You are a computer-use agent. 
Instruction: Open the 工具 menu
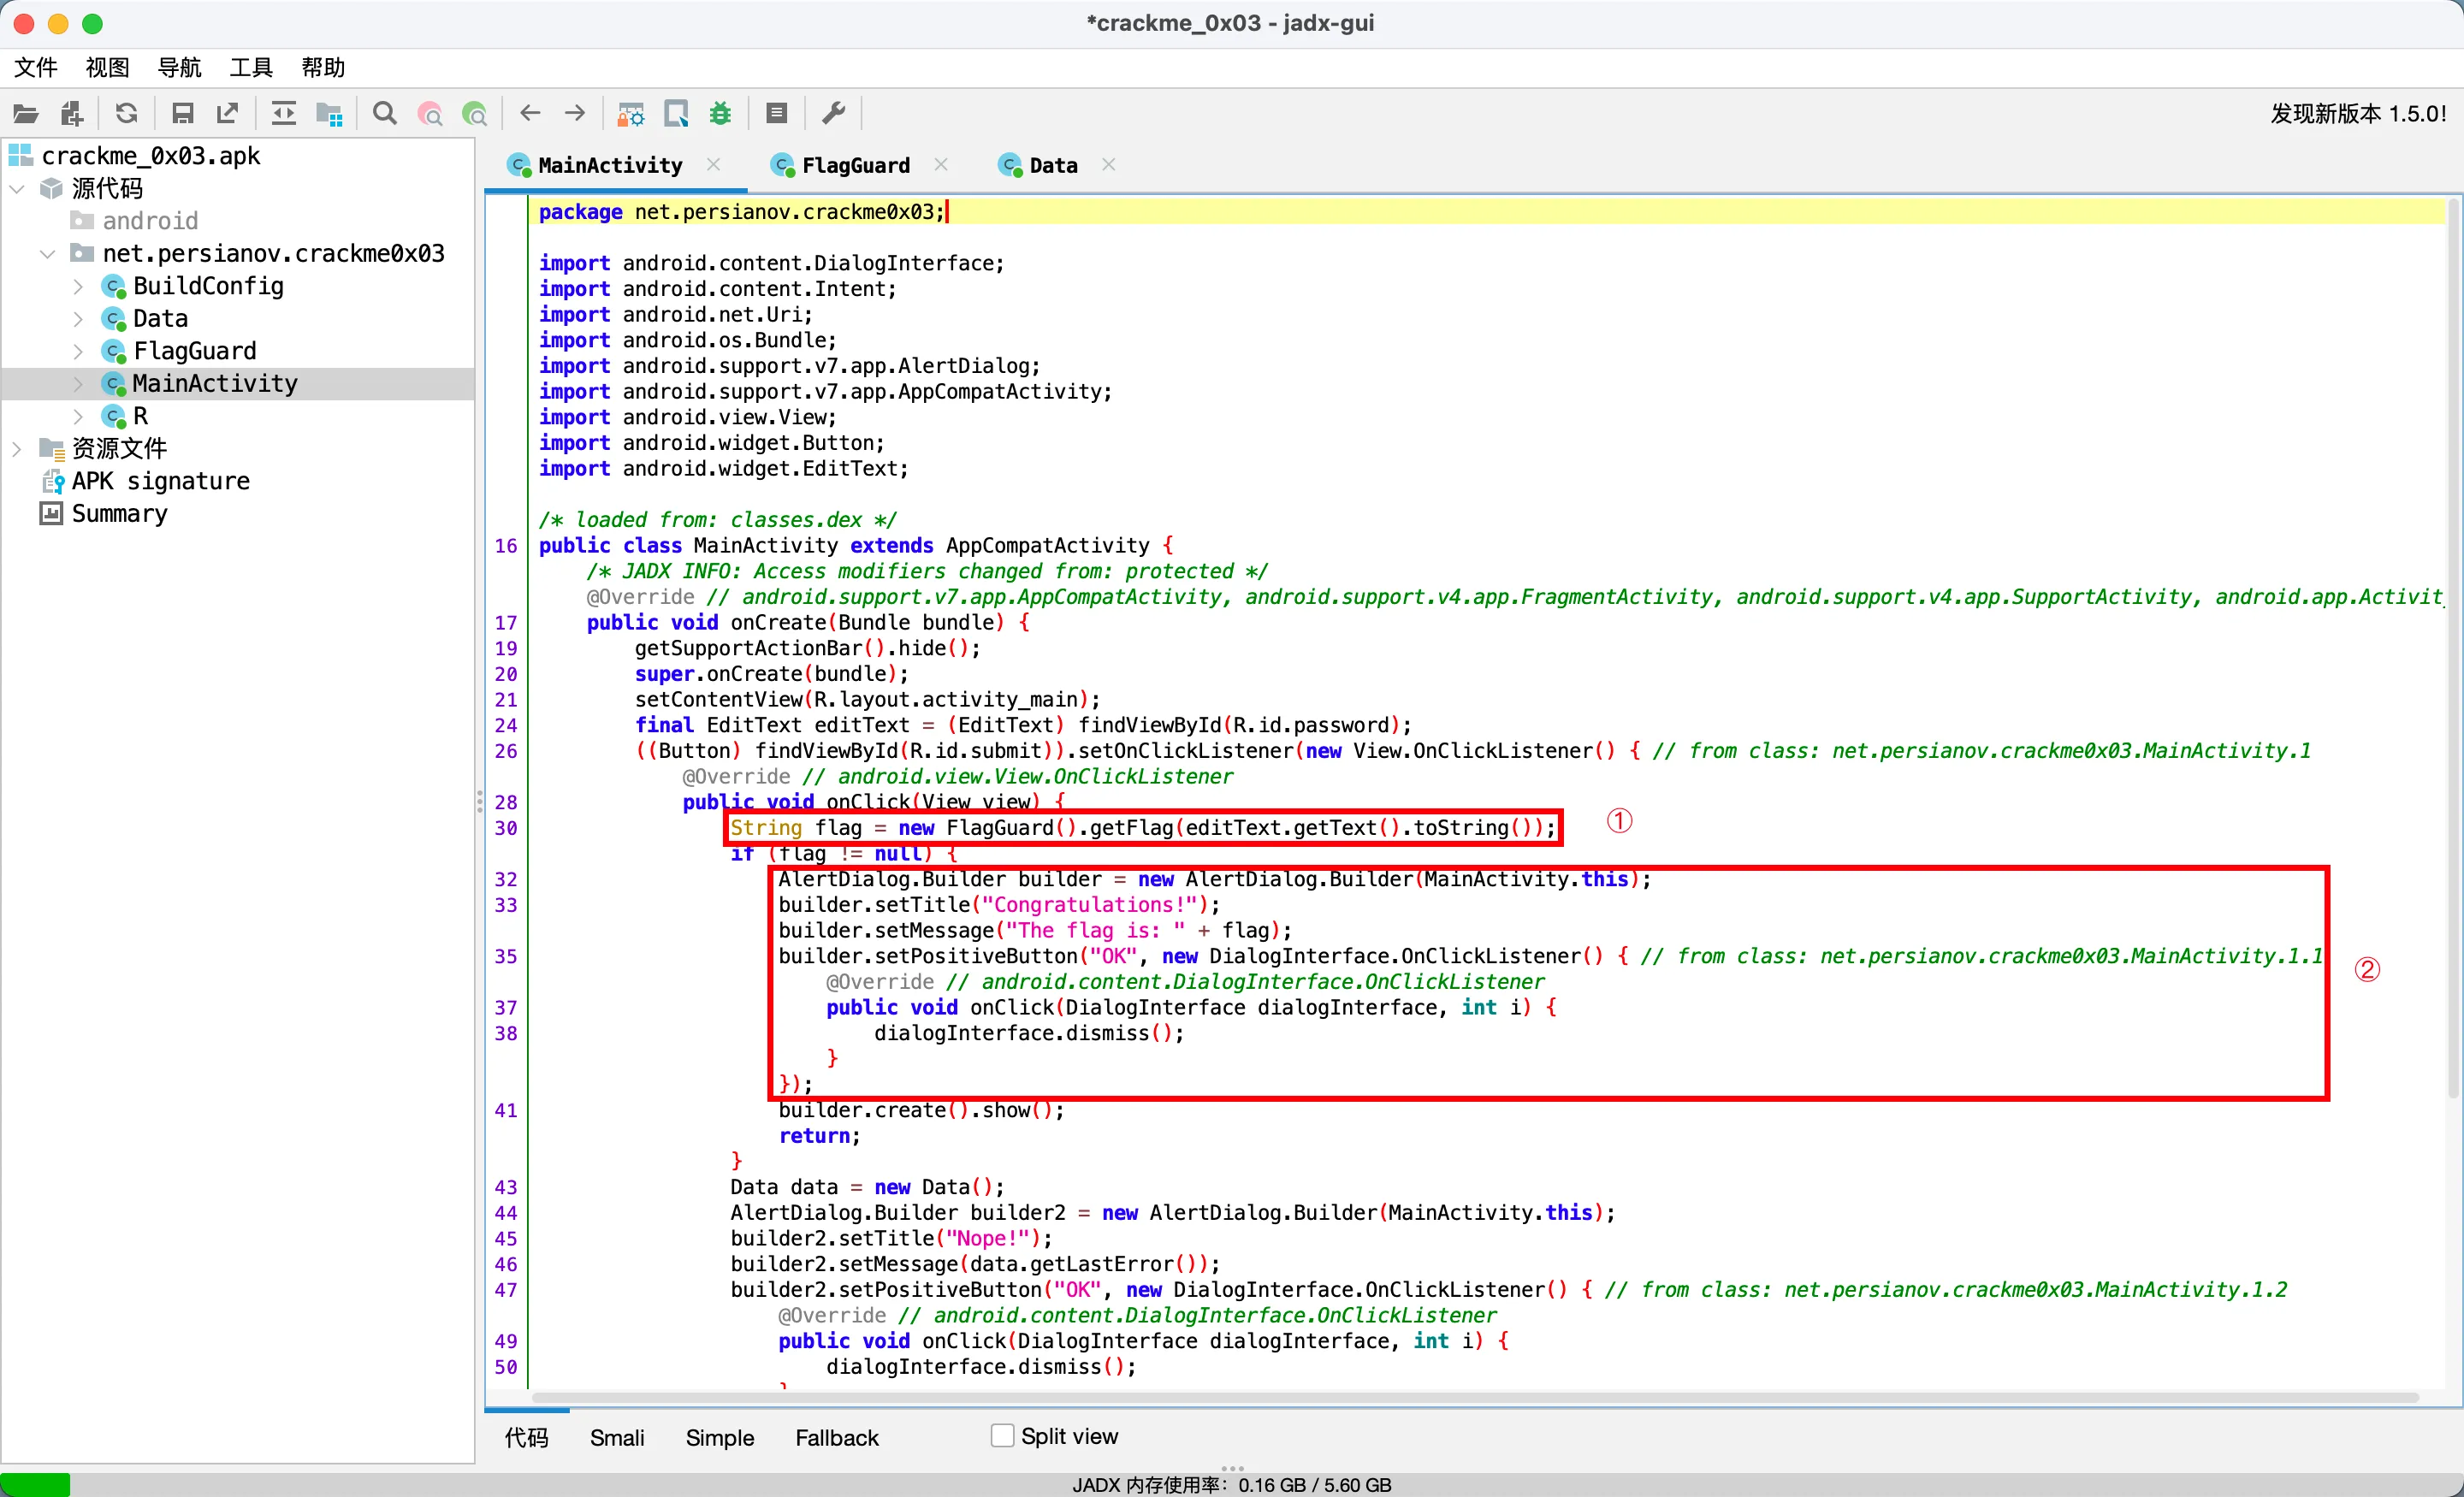coord(250,67)
